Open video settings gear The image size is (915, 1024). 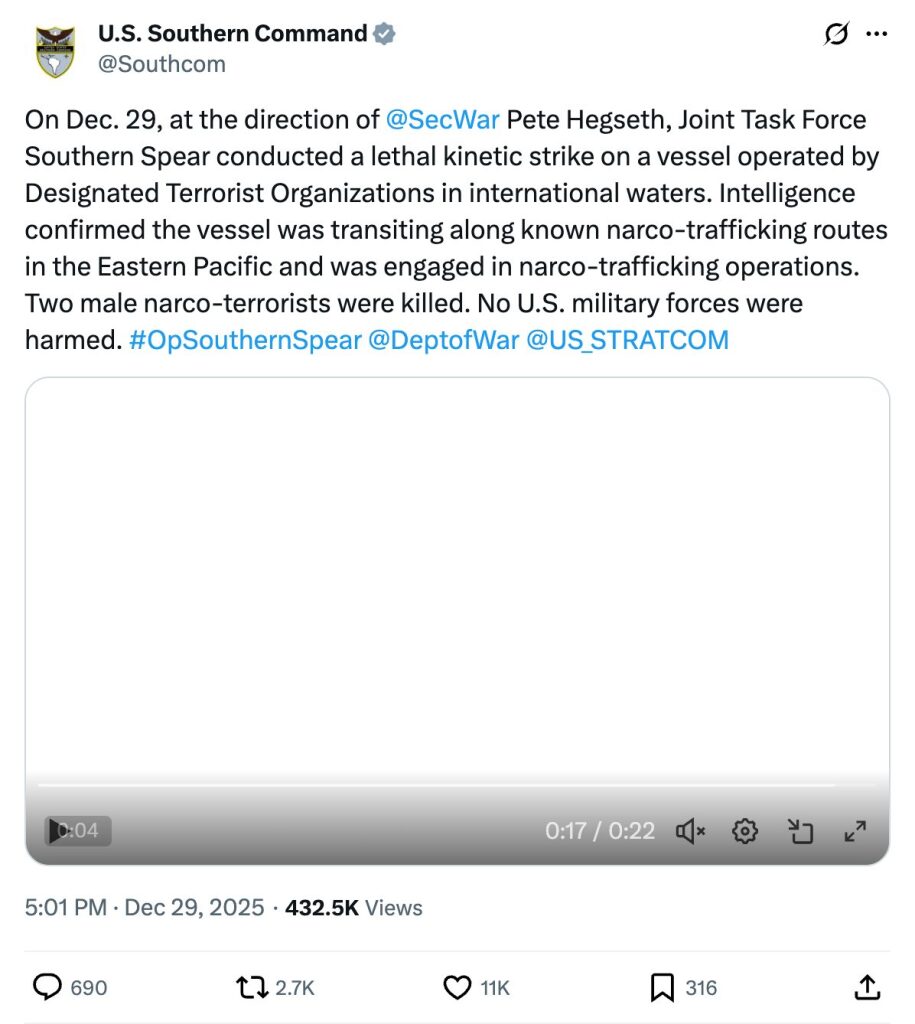(x=745, y=831)
